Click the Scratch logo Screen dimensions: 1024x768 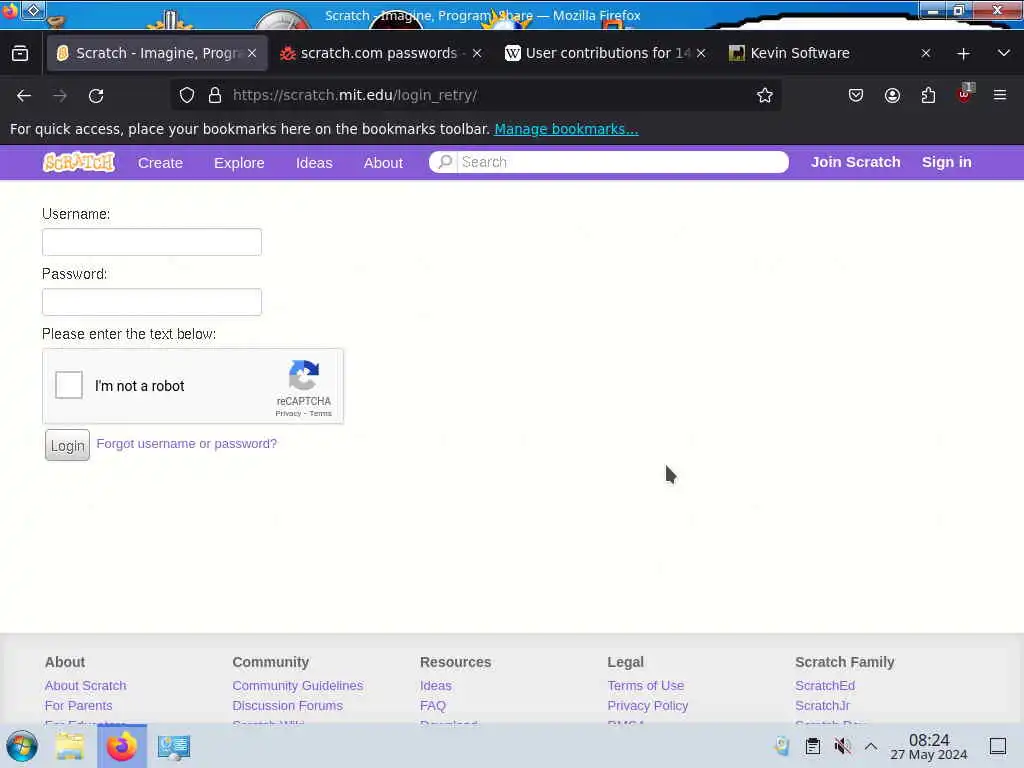(79, 162)
